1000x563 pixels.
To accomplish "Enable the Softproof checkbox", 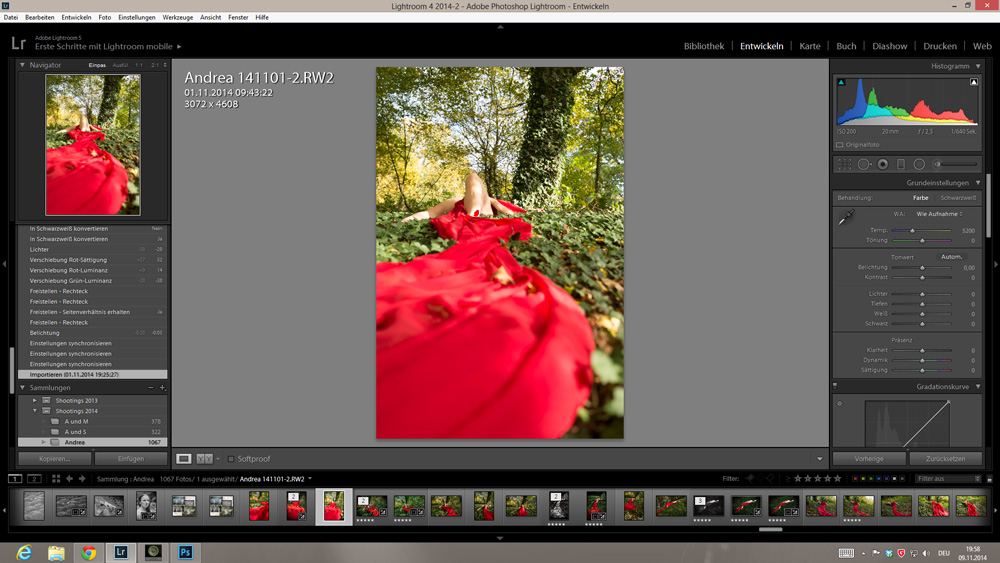I will (231, 459).
